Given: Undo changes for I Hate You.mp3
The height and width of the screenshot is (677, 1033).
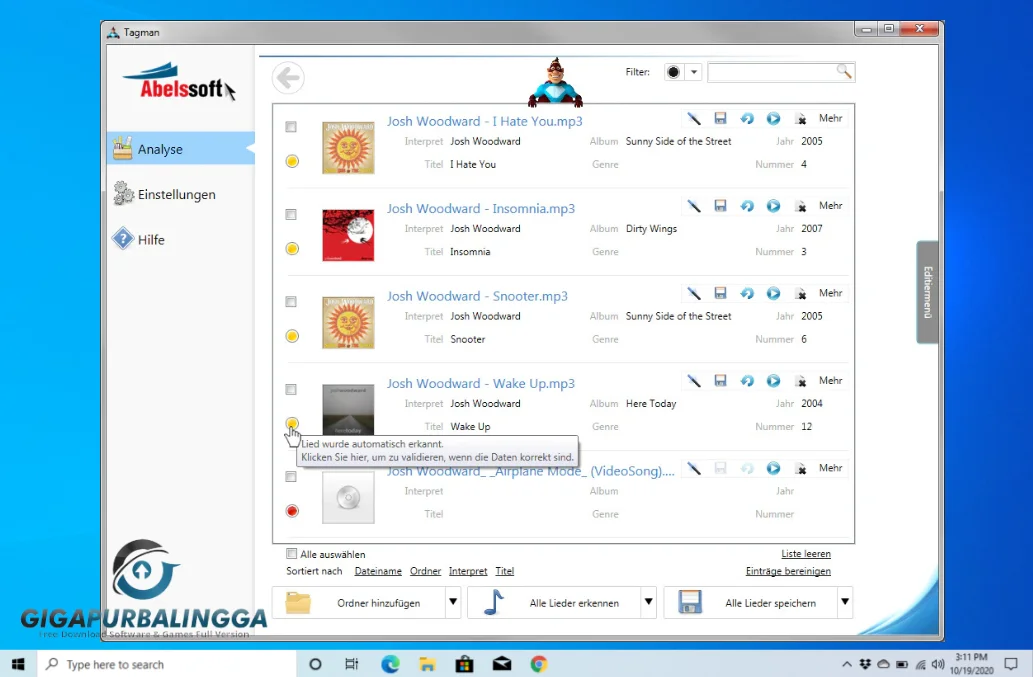Looking at the screenshot, I should tap(746, 119).
